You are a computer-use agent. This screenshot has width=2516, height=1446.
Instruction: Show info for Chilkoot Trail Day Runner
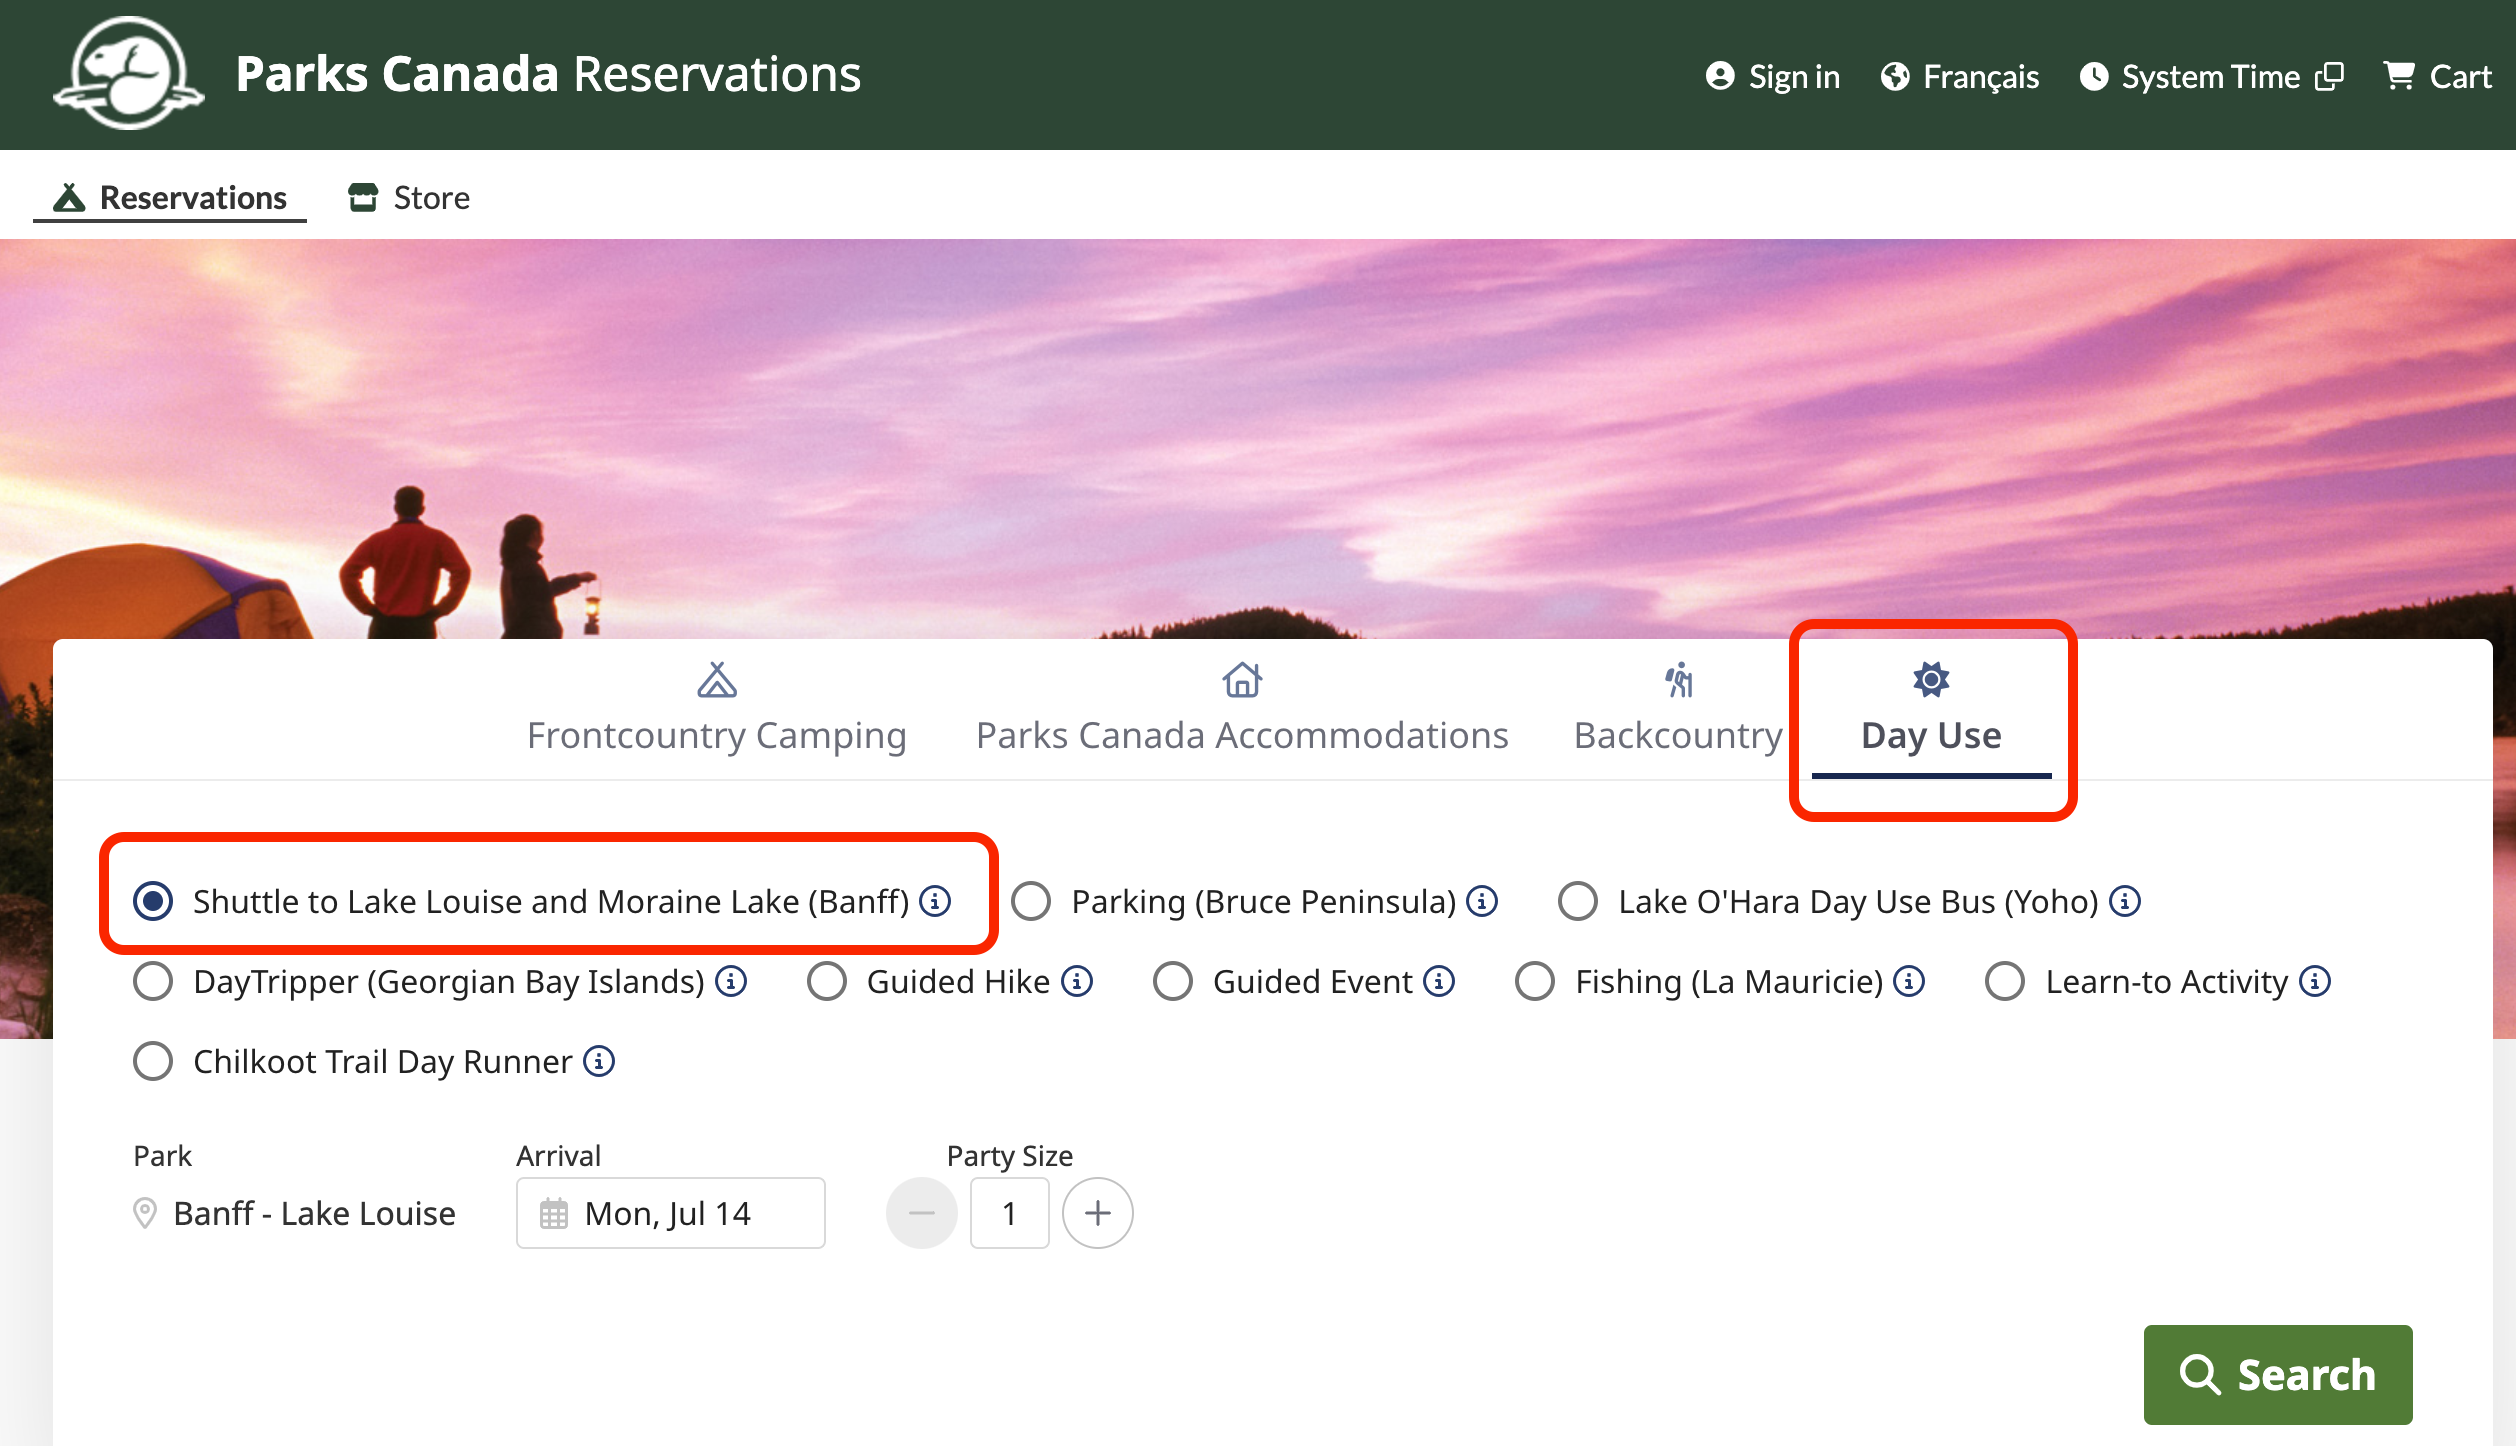point(599,1060)
